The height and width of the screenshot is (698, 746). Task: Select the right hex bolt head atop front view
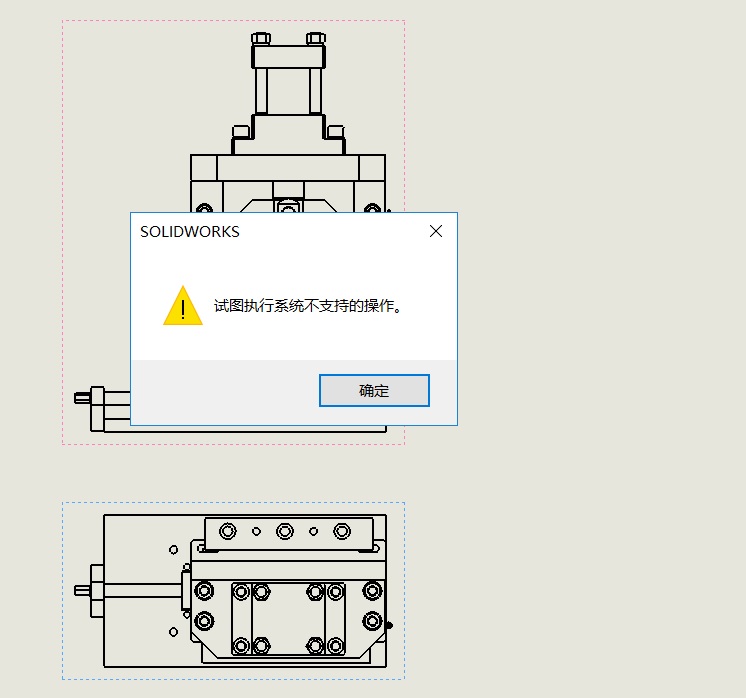pyautogui.click(x=316, y=38)
